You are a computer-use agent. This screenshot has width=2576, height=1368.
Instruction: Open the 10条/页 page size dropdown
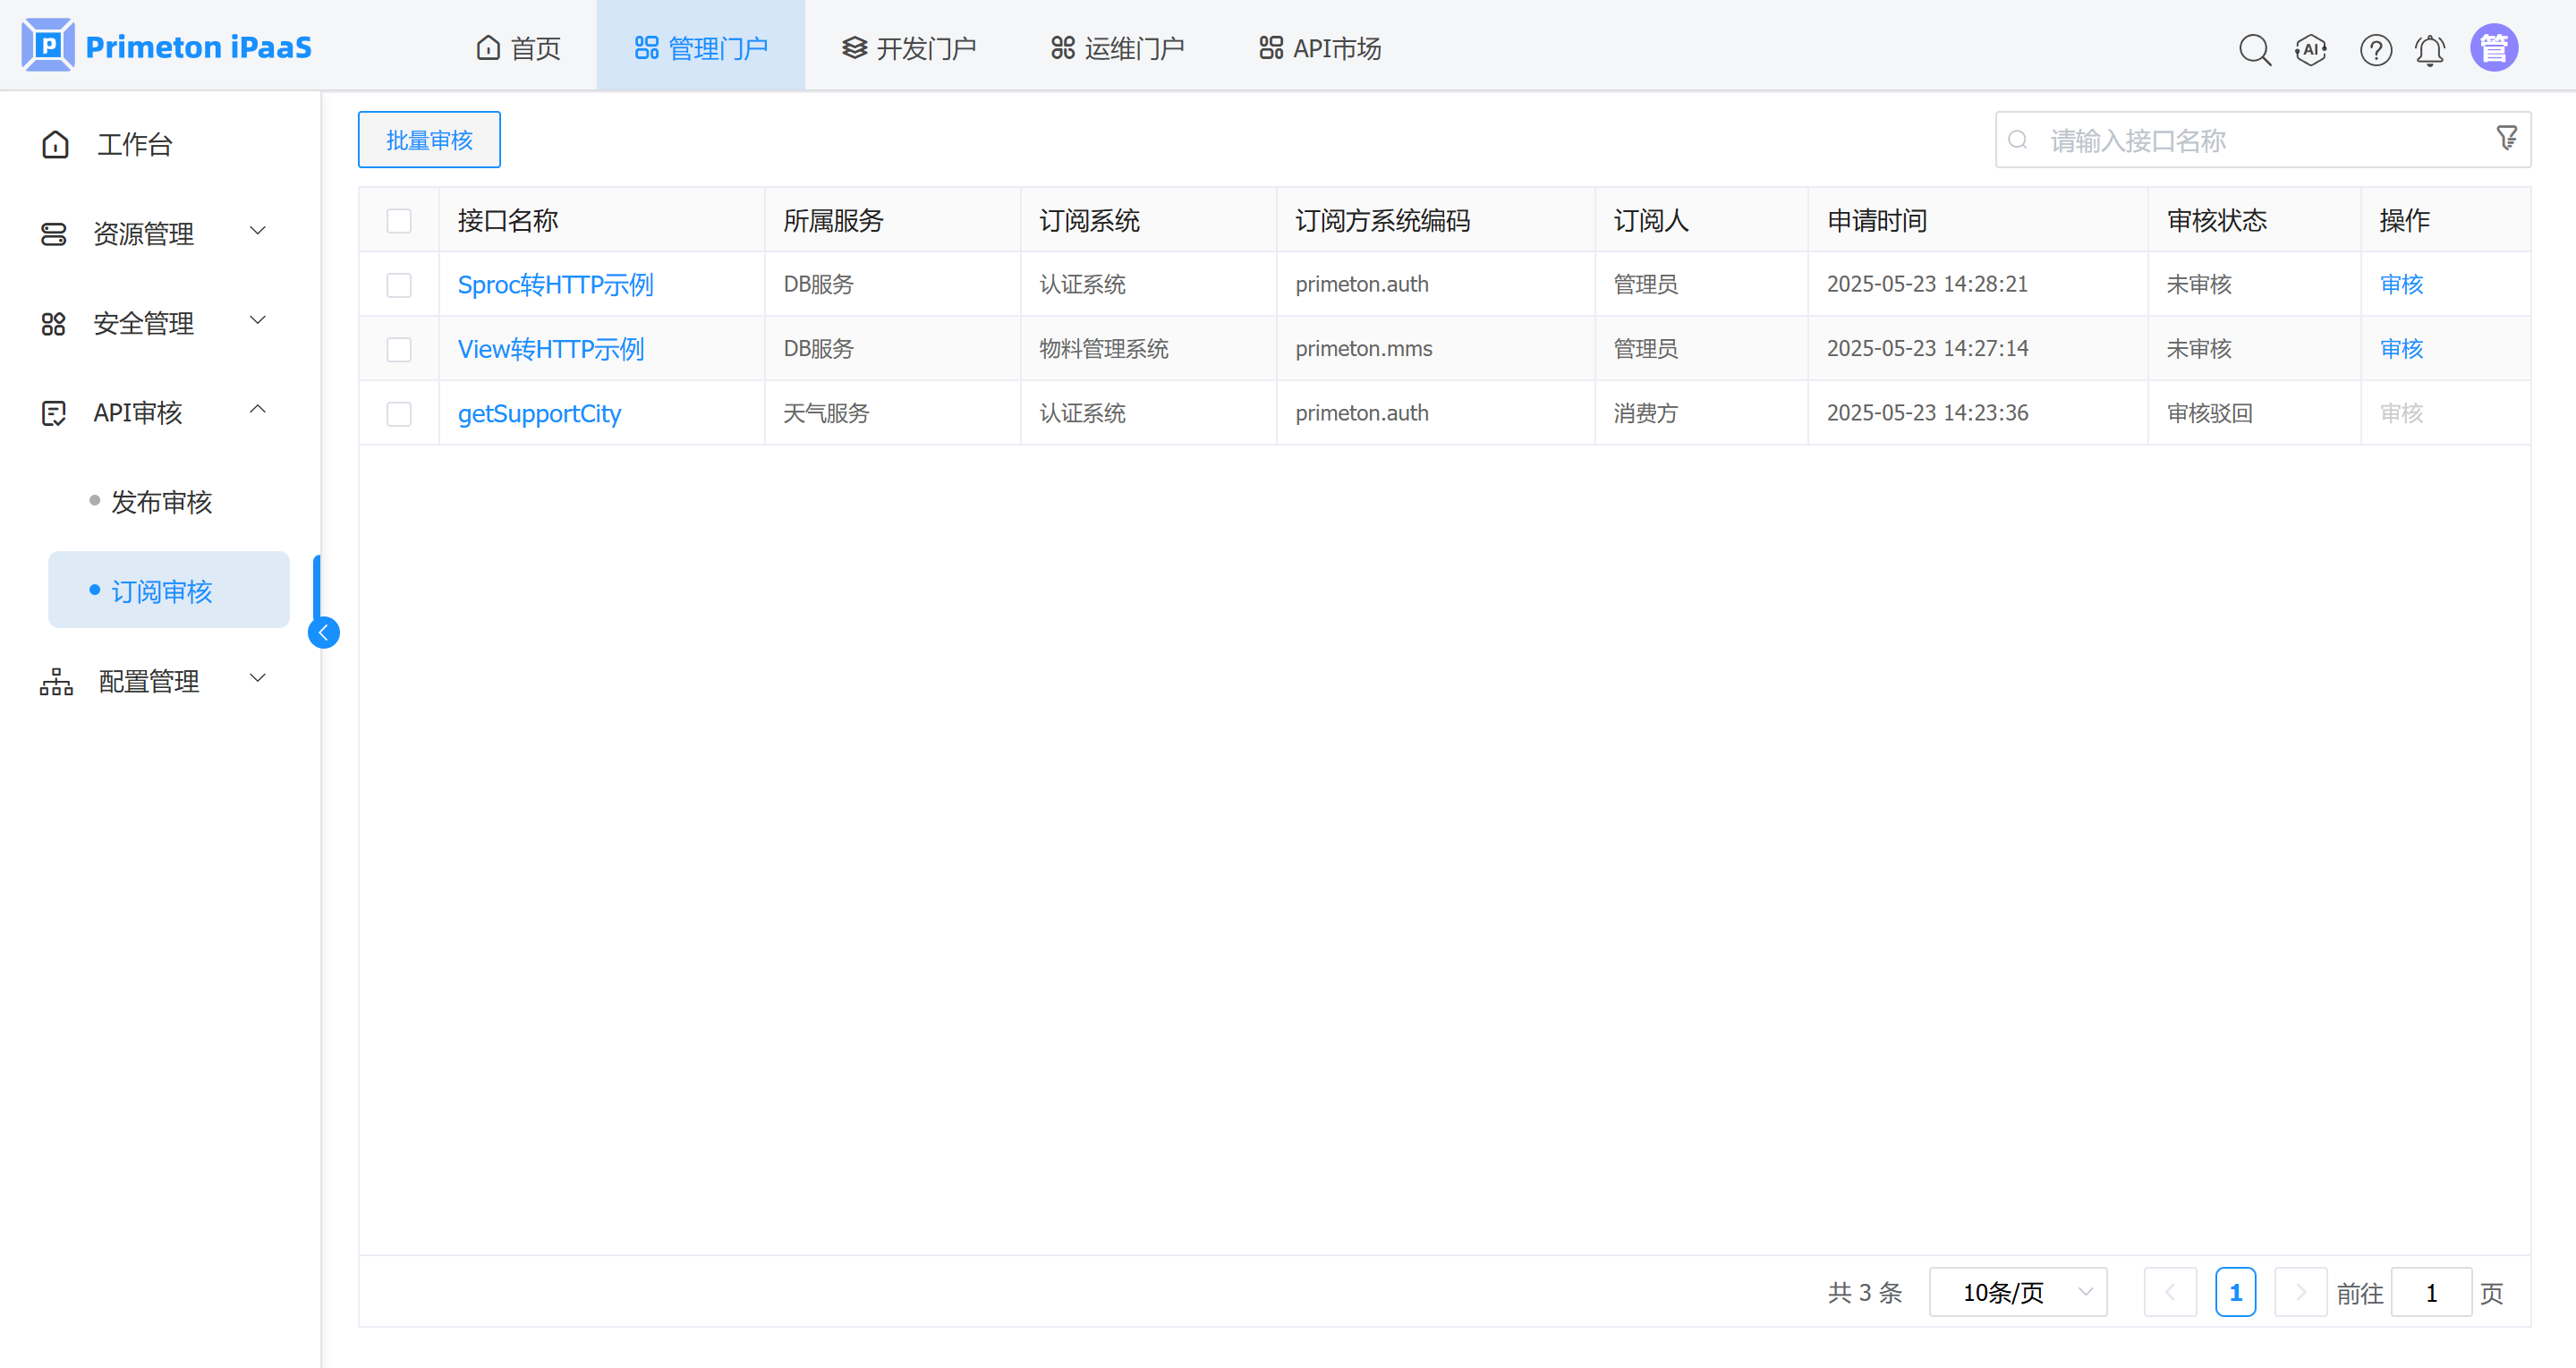tap(2017, 1292)
